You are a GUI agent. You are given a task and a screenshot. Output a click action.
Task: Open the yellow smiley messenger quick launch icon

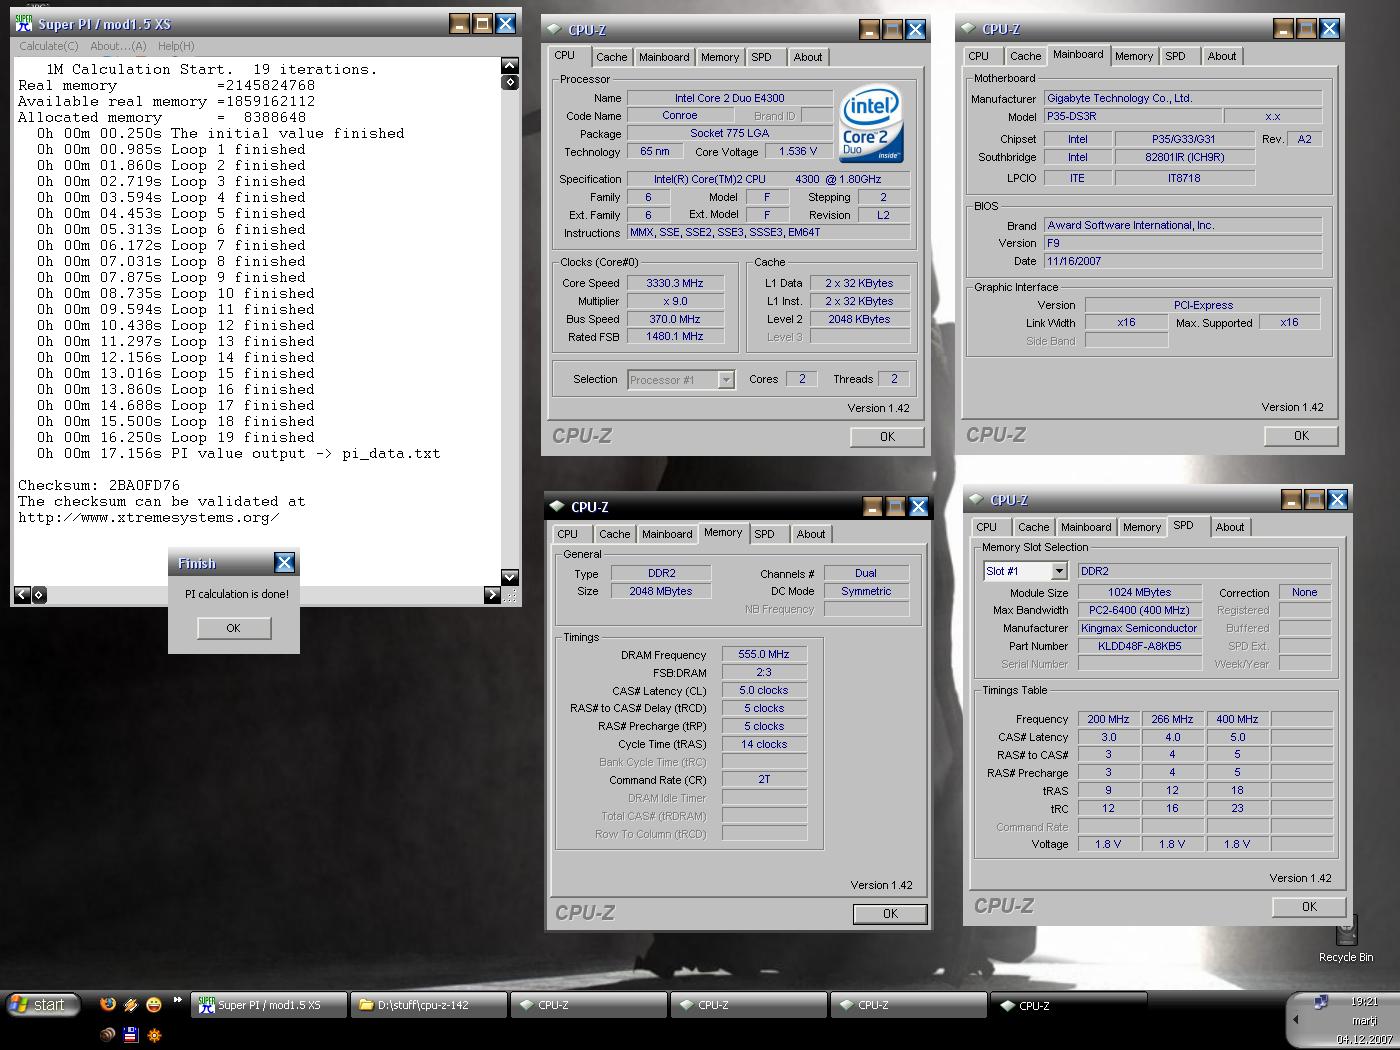(x=153, y=1004)
